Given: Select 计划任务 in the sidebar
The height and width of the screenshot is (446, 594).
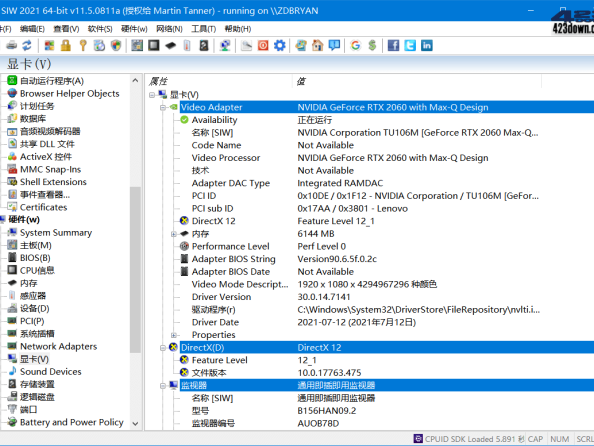Looking at the screenshot, I should click(x=37, y=106).
